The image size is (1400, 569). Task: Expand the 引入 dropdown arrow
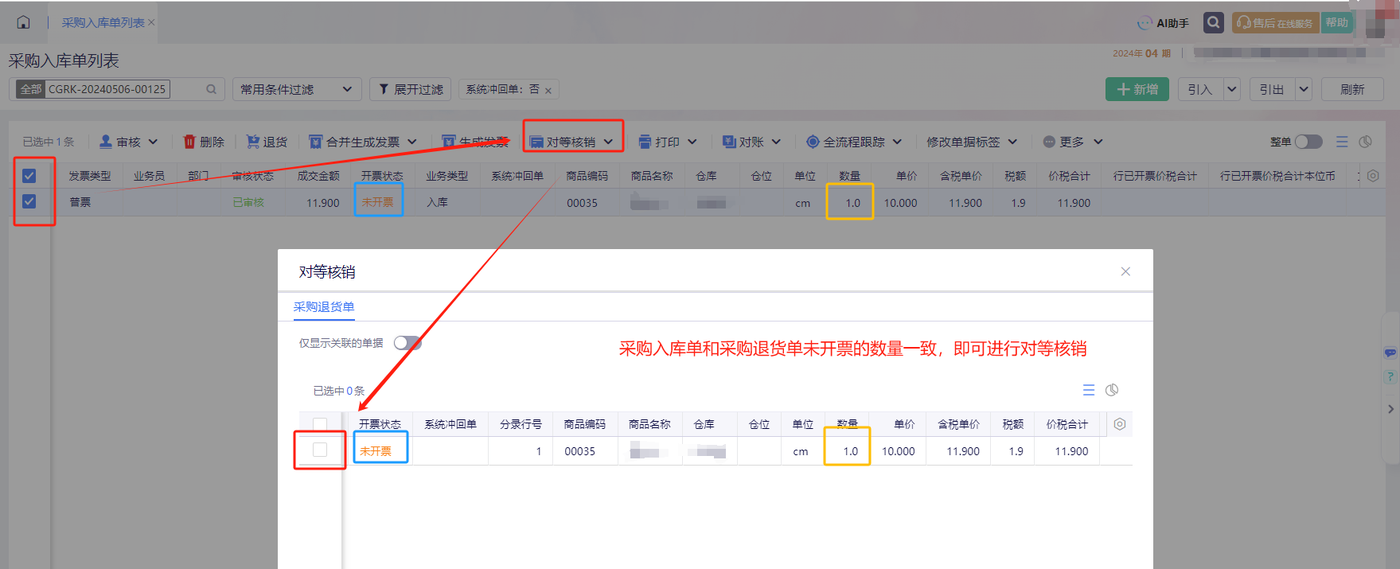point(1231,89)
